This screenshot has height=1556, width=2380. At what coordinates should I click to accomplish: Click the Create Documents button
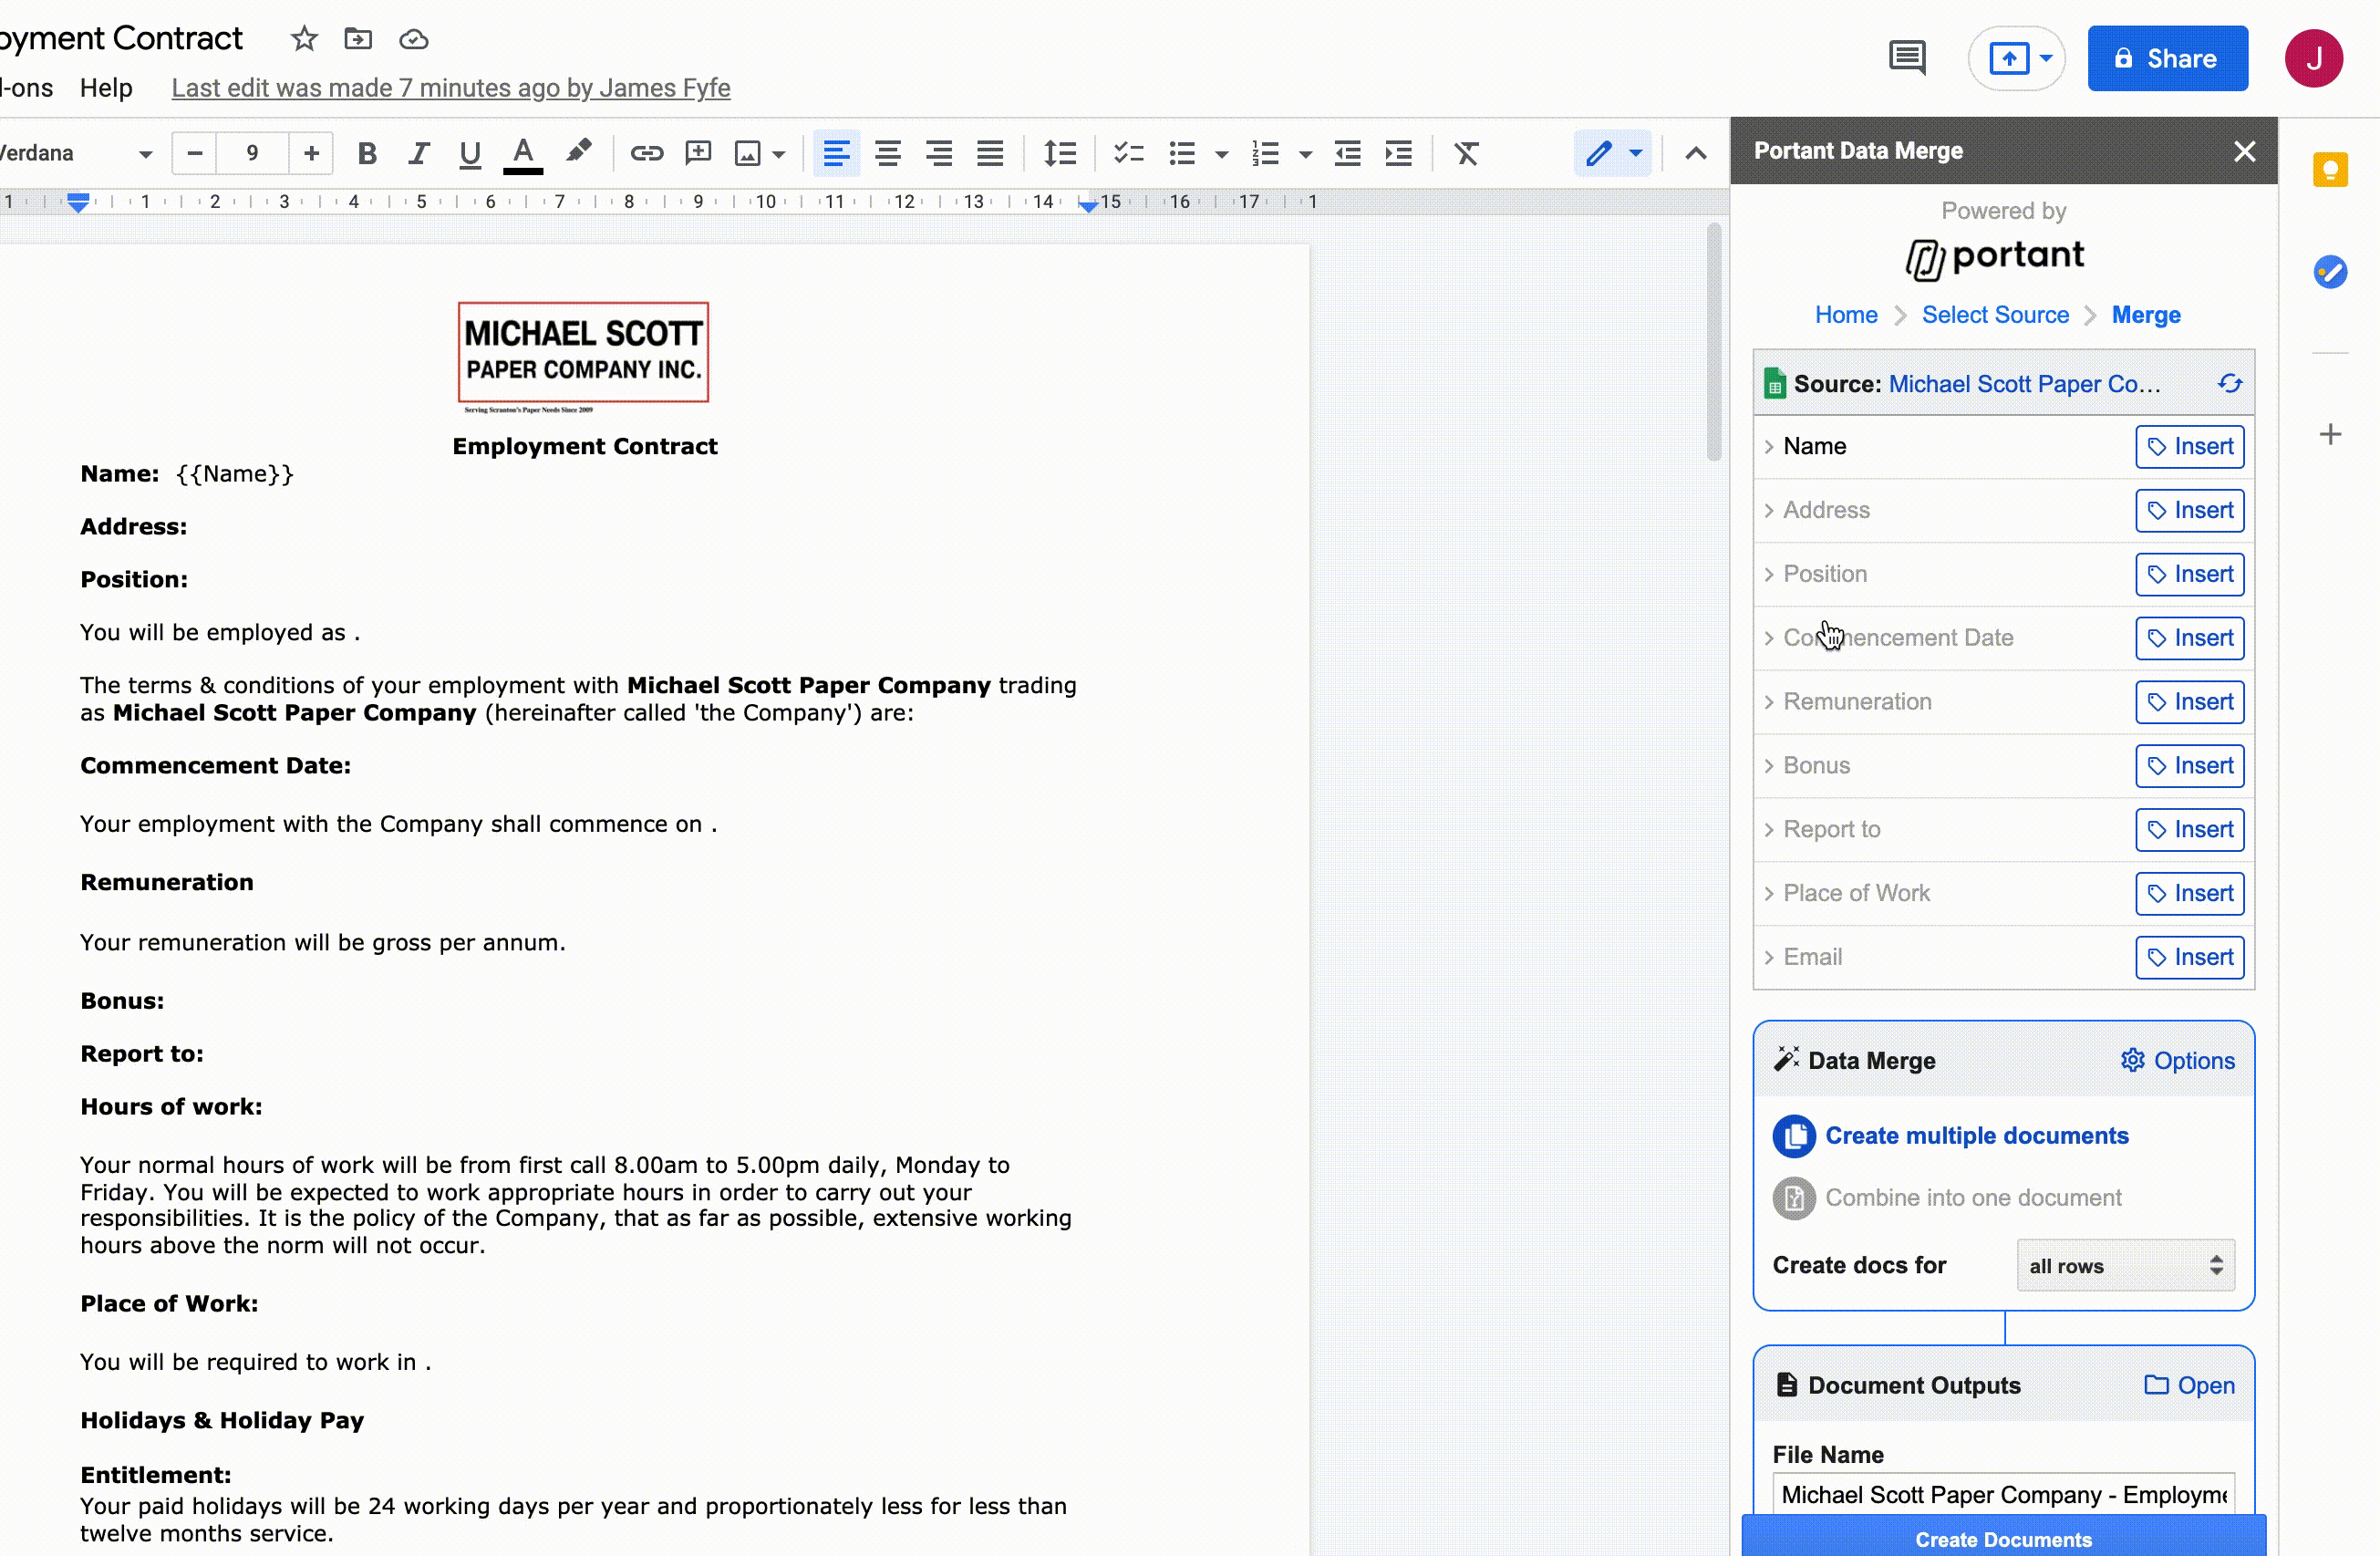(2003, 1538)
